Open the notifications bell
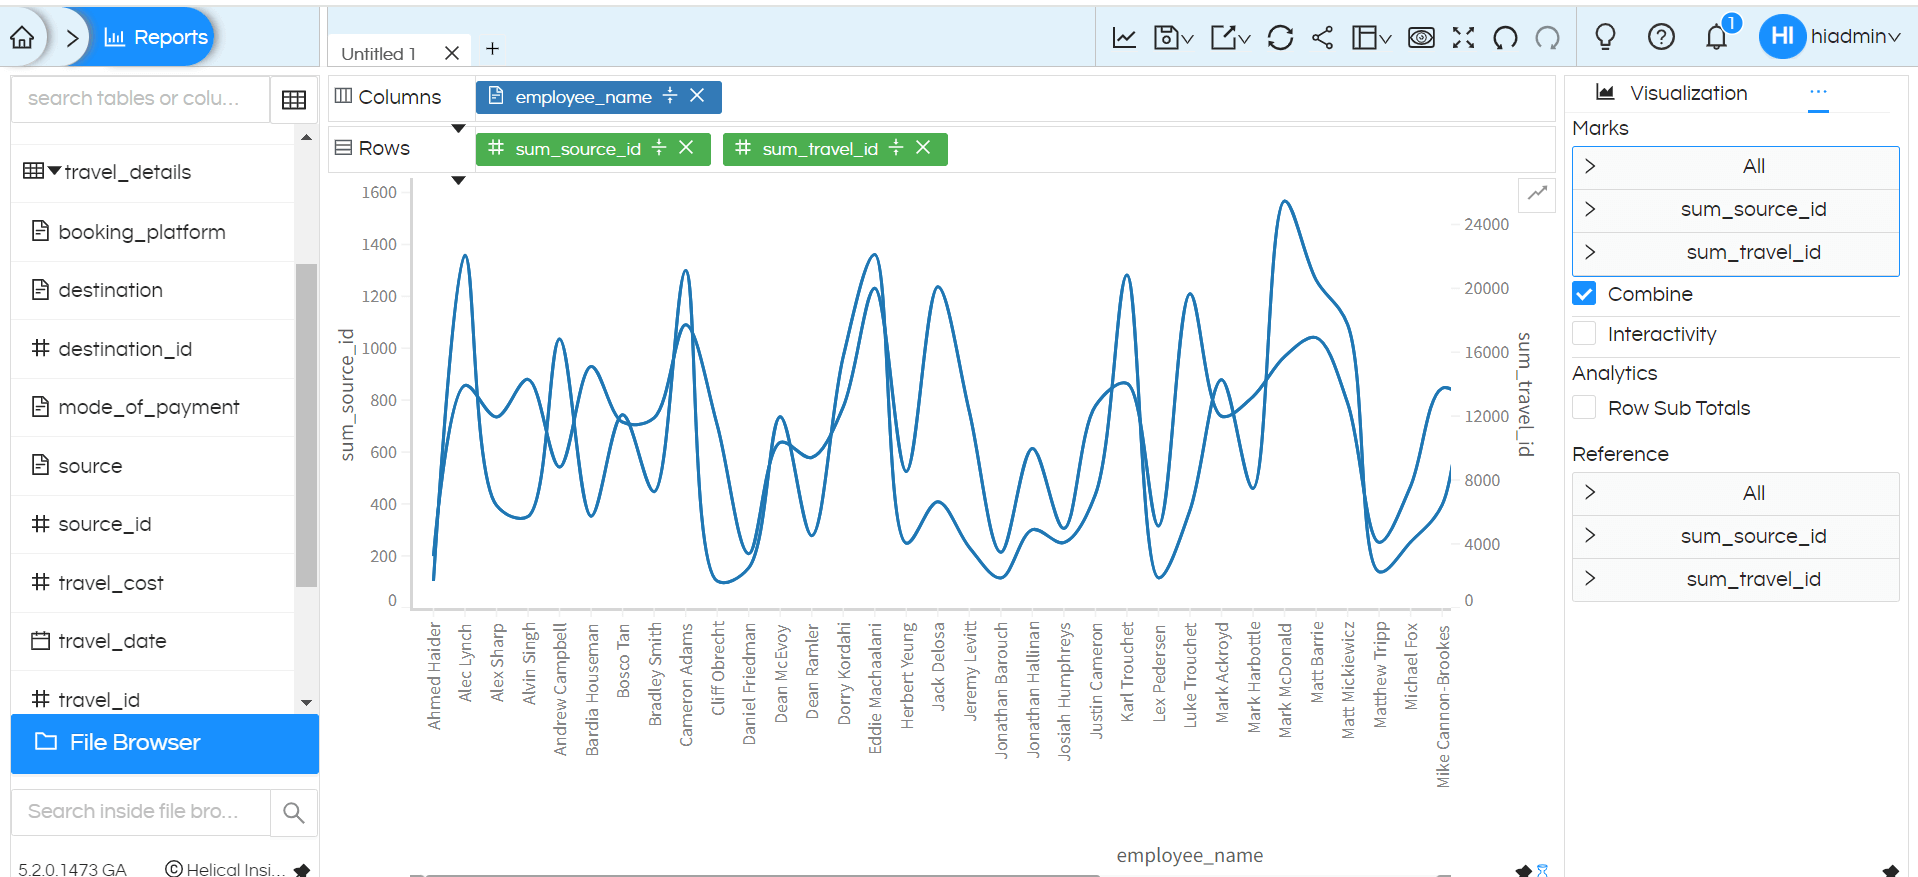 [1717, 37]
